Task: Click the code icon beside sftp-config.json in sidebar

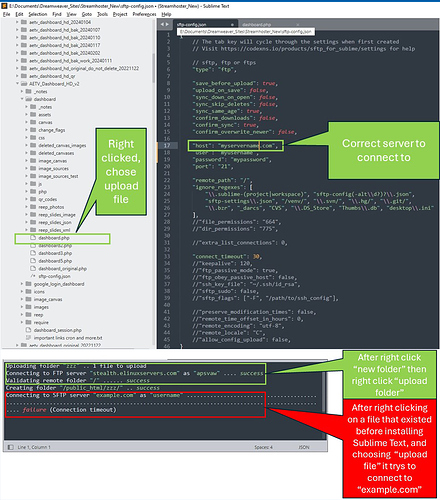Action: [x=33, y=276]
